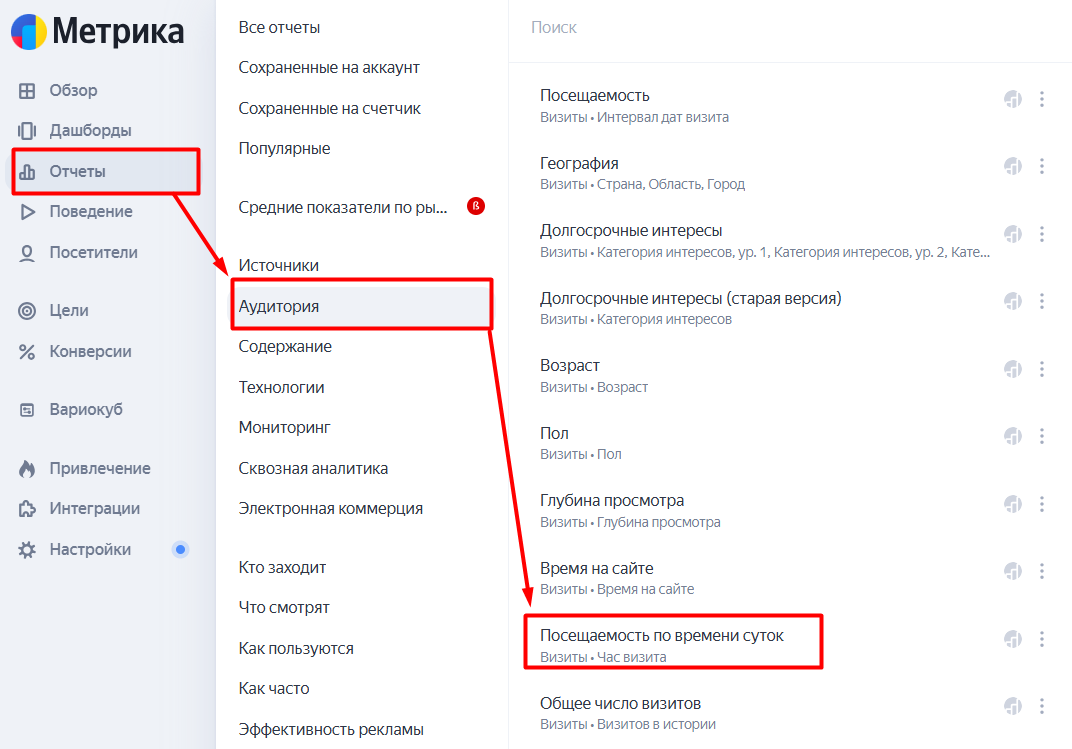The height and width of the screenshot is (749, 1072).
Task: Click the Дашборды icon in sidebar
Action: (x=28, y=131)
